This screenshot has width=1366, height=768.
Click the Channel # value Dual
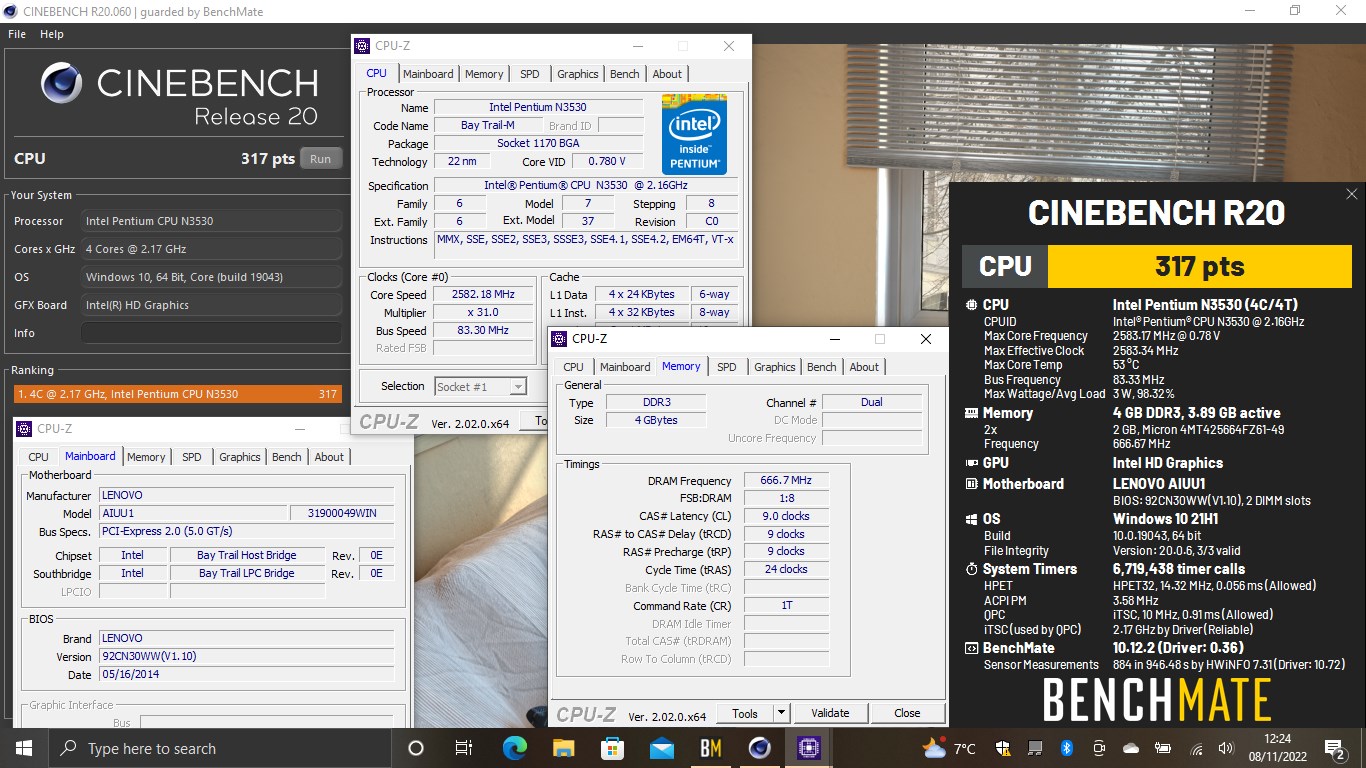[872, 402]
